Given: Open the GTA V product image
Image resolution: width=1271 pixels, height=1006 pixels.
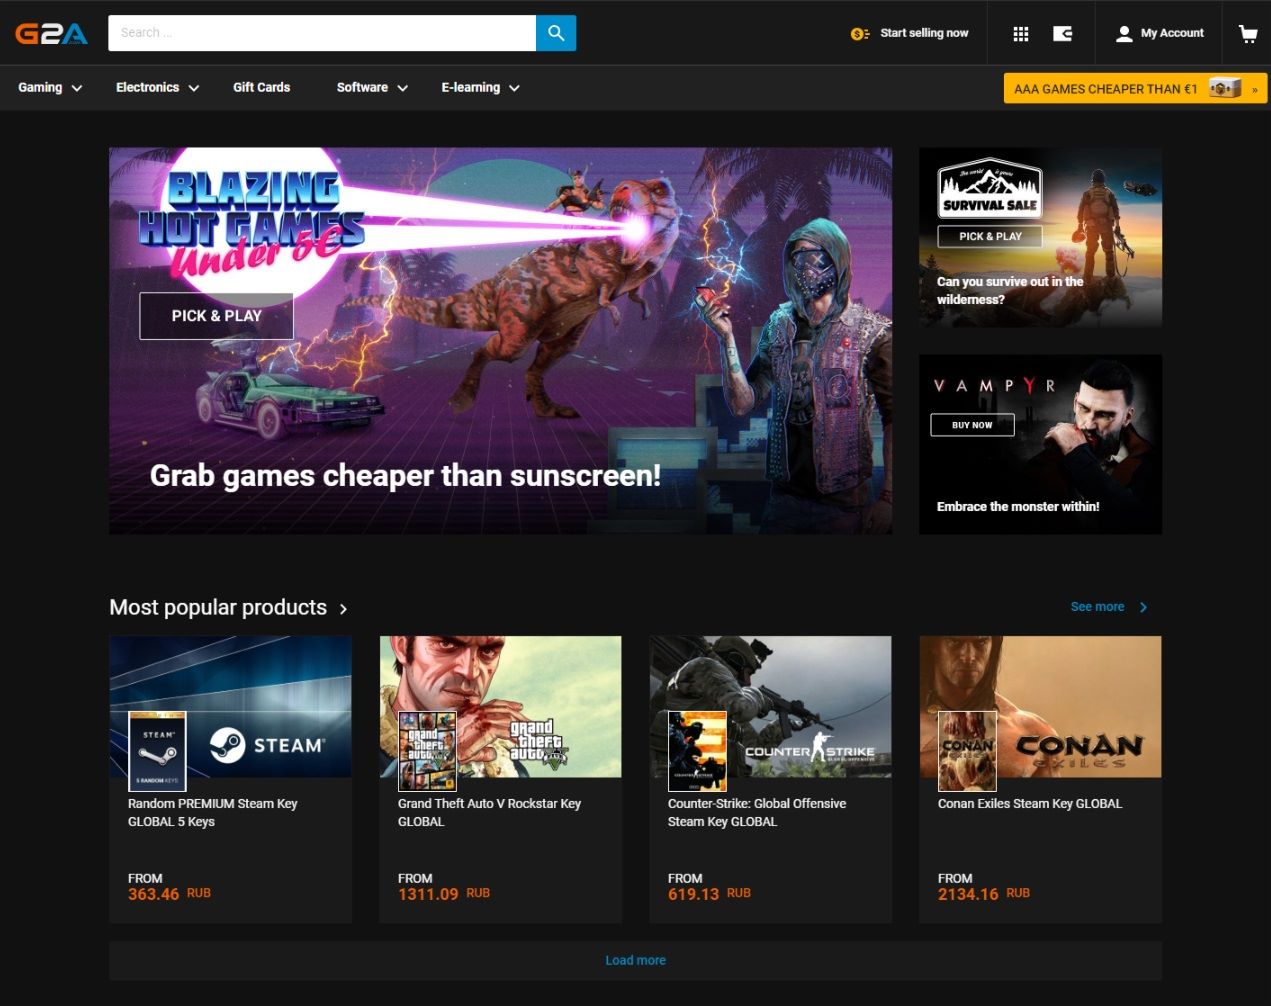Looking at the screenshot, I should coord(500,707).
